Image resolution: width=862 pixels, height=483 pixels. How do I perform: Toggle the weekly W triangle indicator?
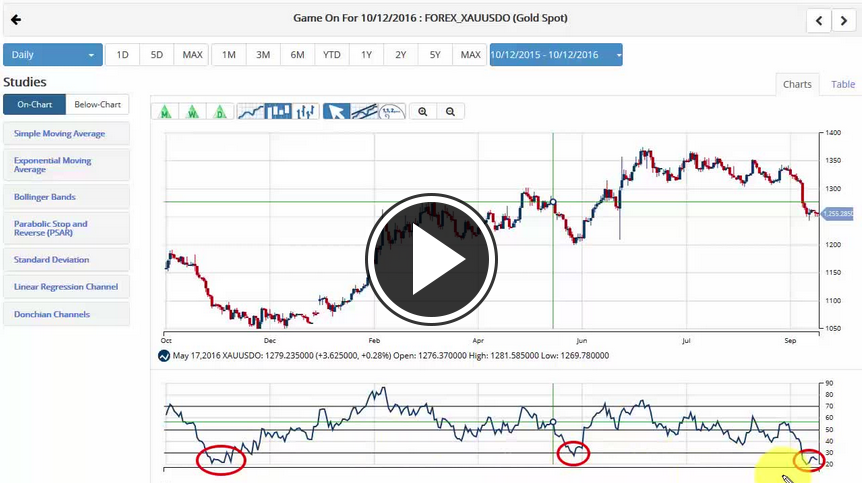(192, 112)
